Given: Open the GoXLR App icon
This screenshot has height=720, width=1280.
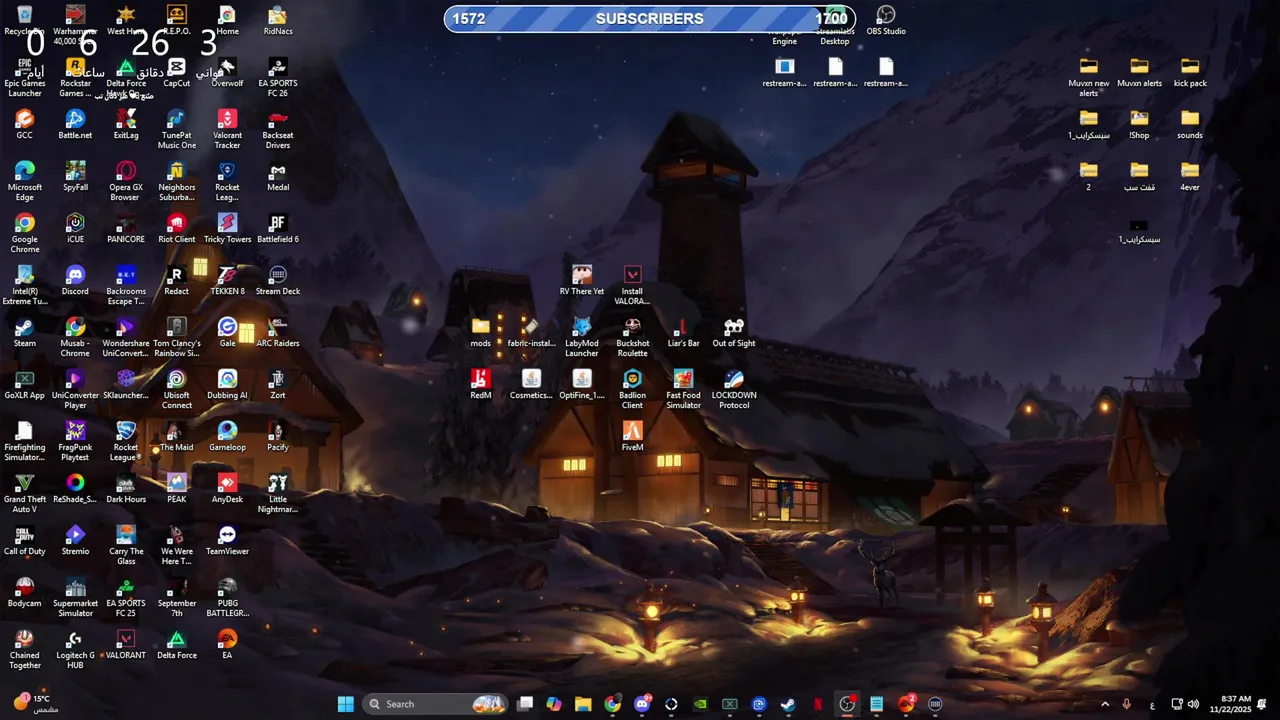Looking at the screenshot, I should click(25, 384).
